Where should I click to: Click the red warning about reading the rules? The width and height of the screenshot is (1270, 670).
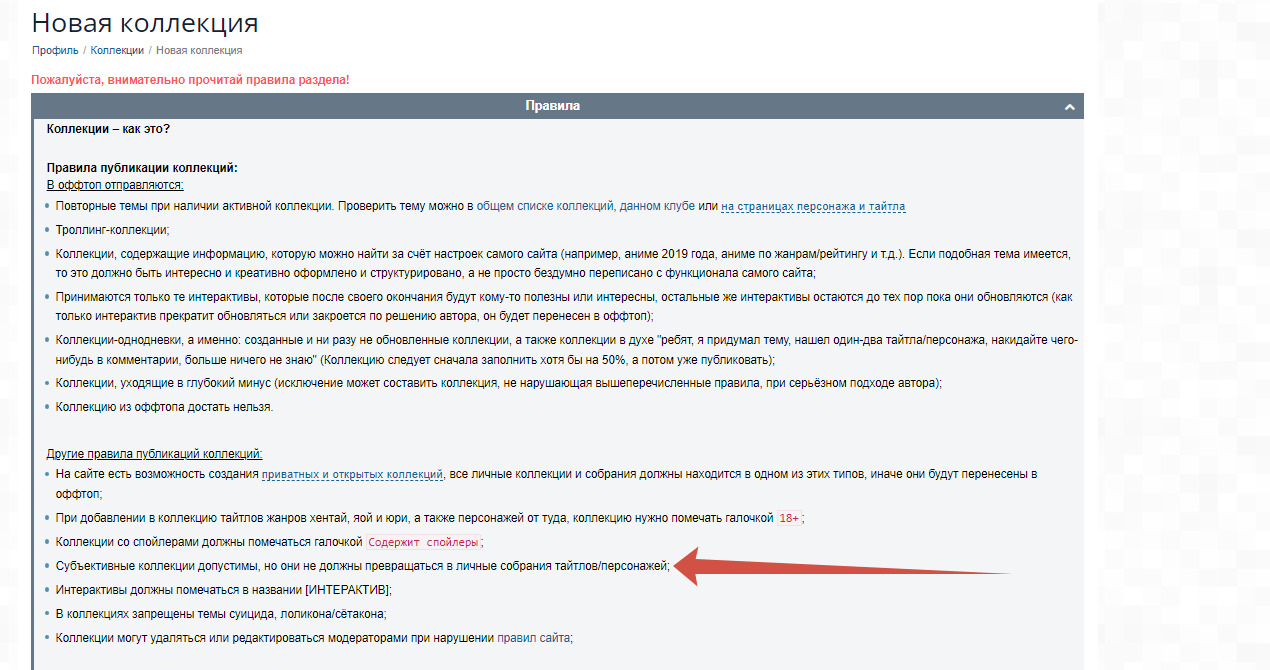(x=190, y=79)
